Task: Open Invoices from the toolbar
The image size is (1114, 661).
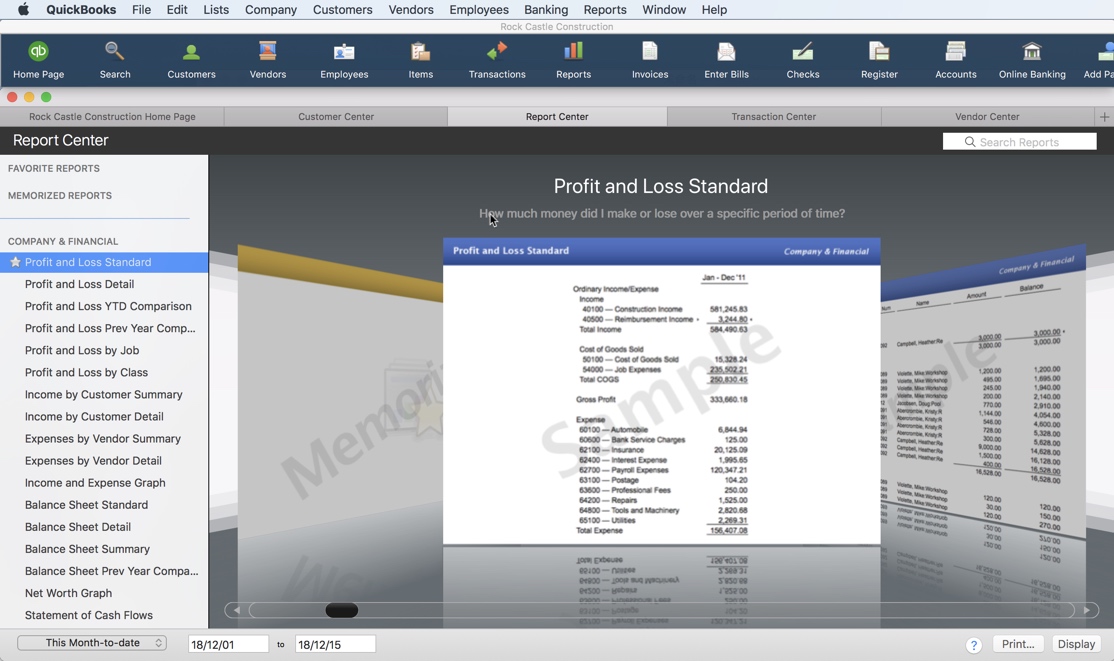Action: click(649, 58)
